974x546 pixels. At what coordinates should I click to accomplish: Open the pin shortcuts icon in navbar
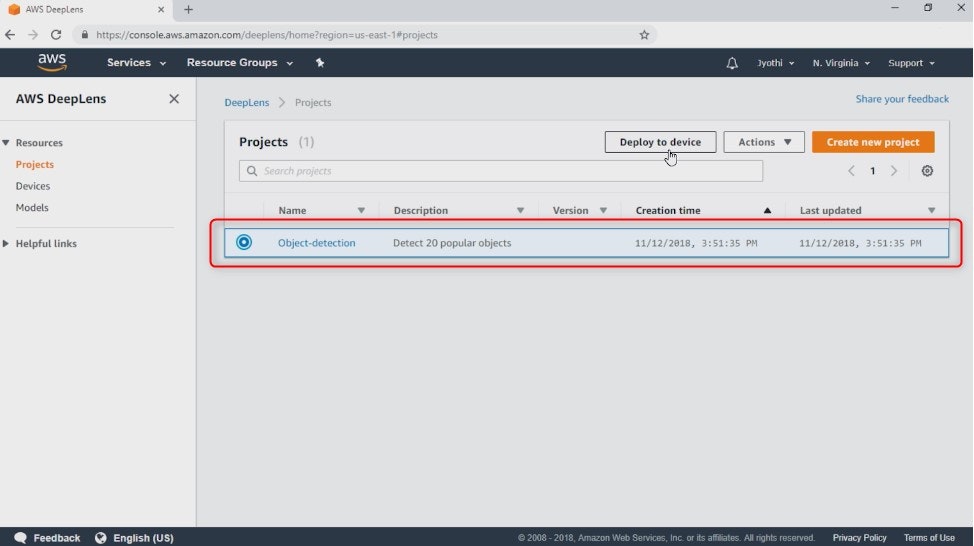pyautogui.click(x=320, y=63)
